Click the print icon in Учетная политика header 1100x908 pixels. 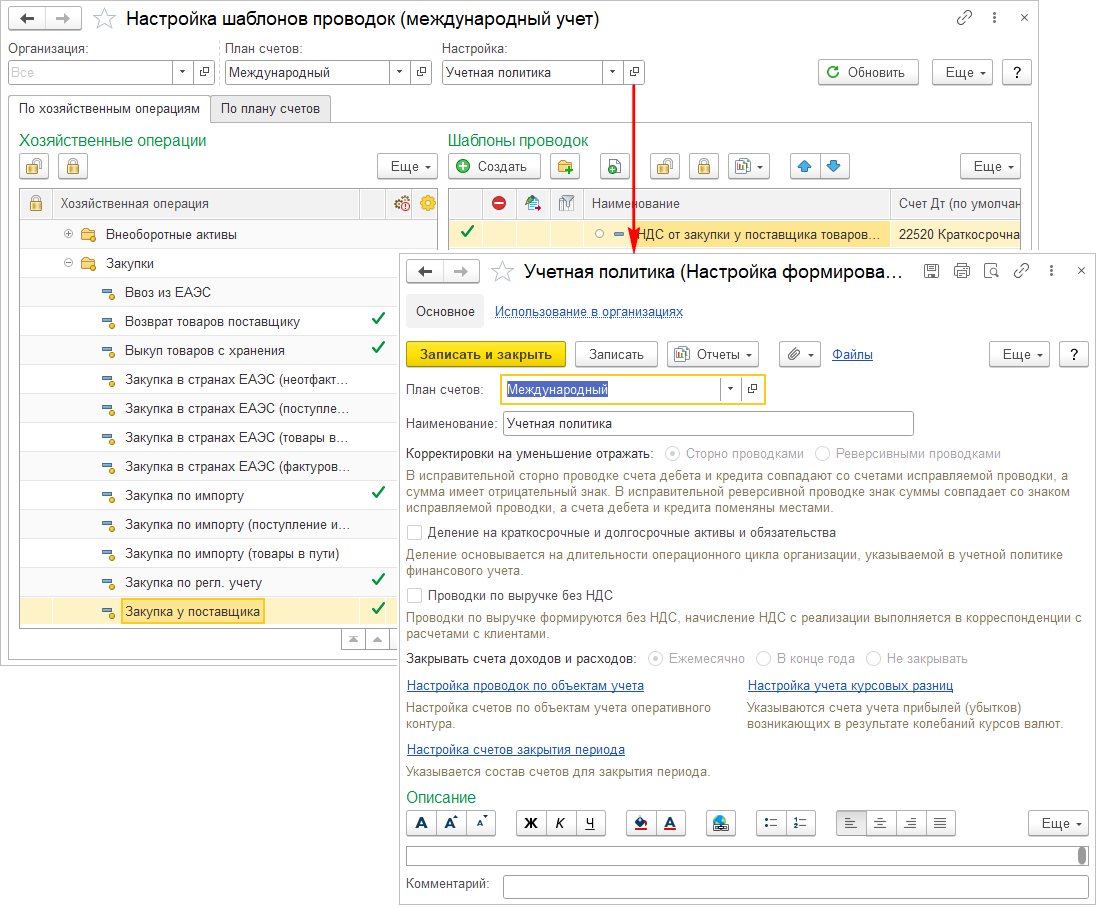click(962, 271)
